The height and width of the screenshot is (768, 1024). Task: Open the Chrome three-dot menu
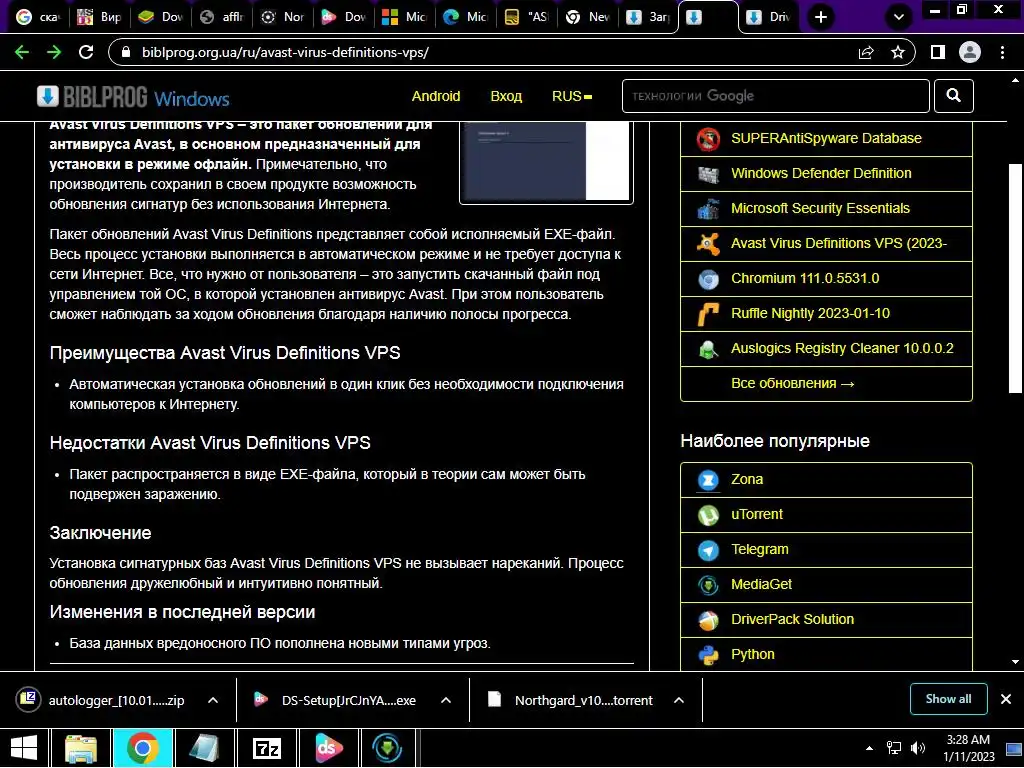click(1002, 52)
